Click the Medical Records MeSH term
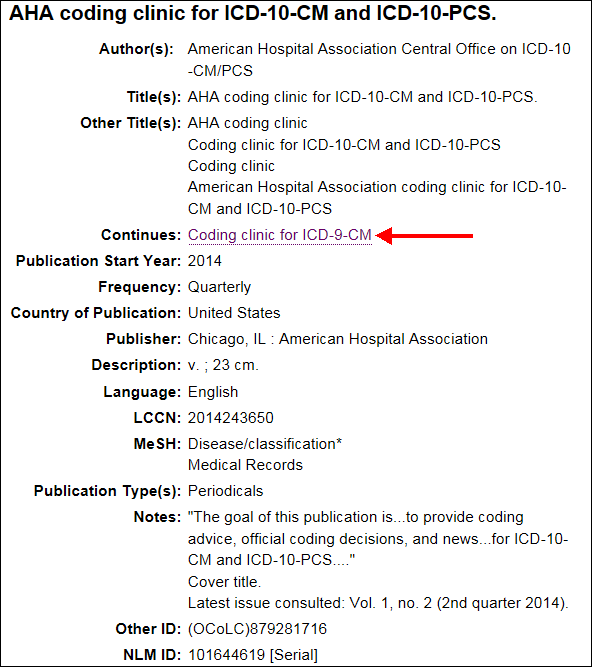 pyautogui.click(x=245, y=465)
